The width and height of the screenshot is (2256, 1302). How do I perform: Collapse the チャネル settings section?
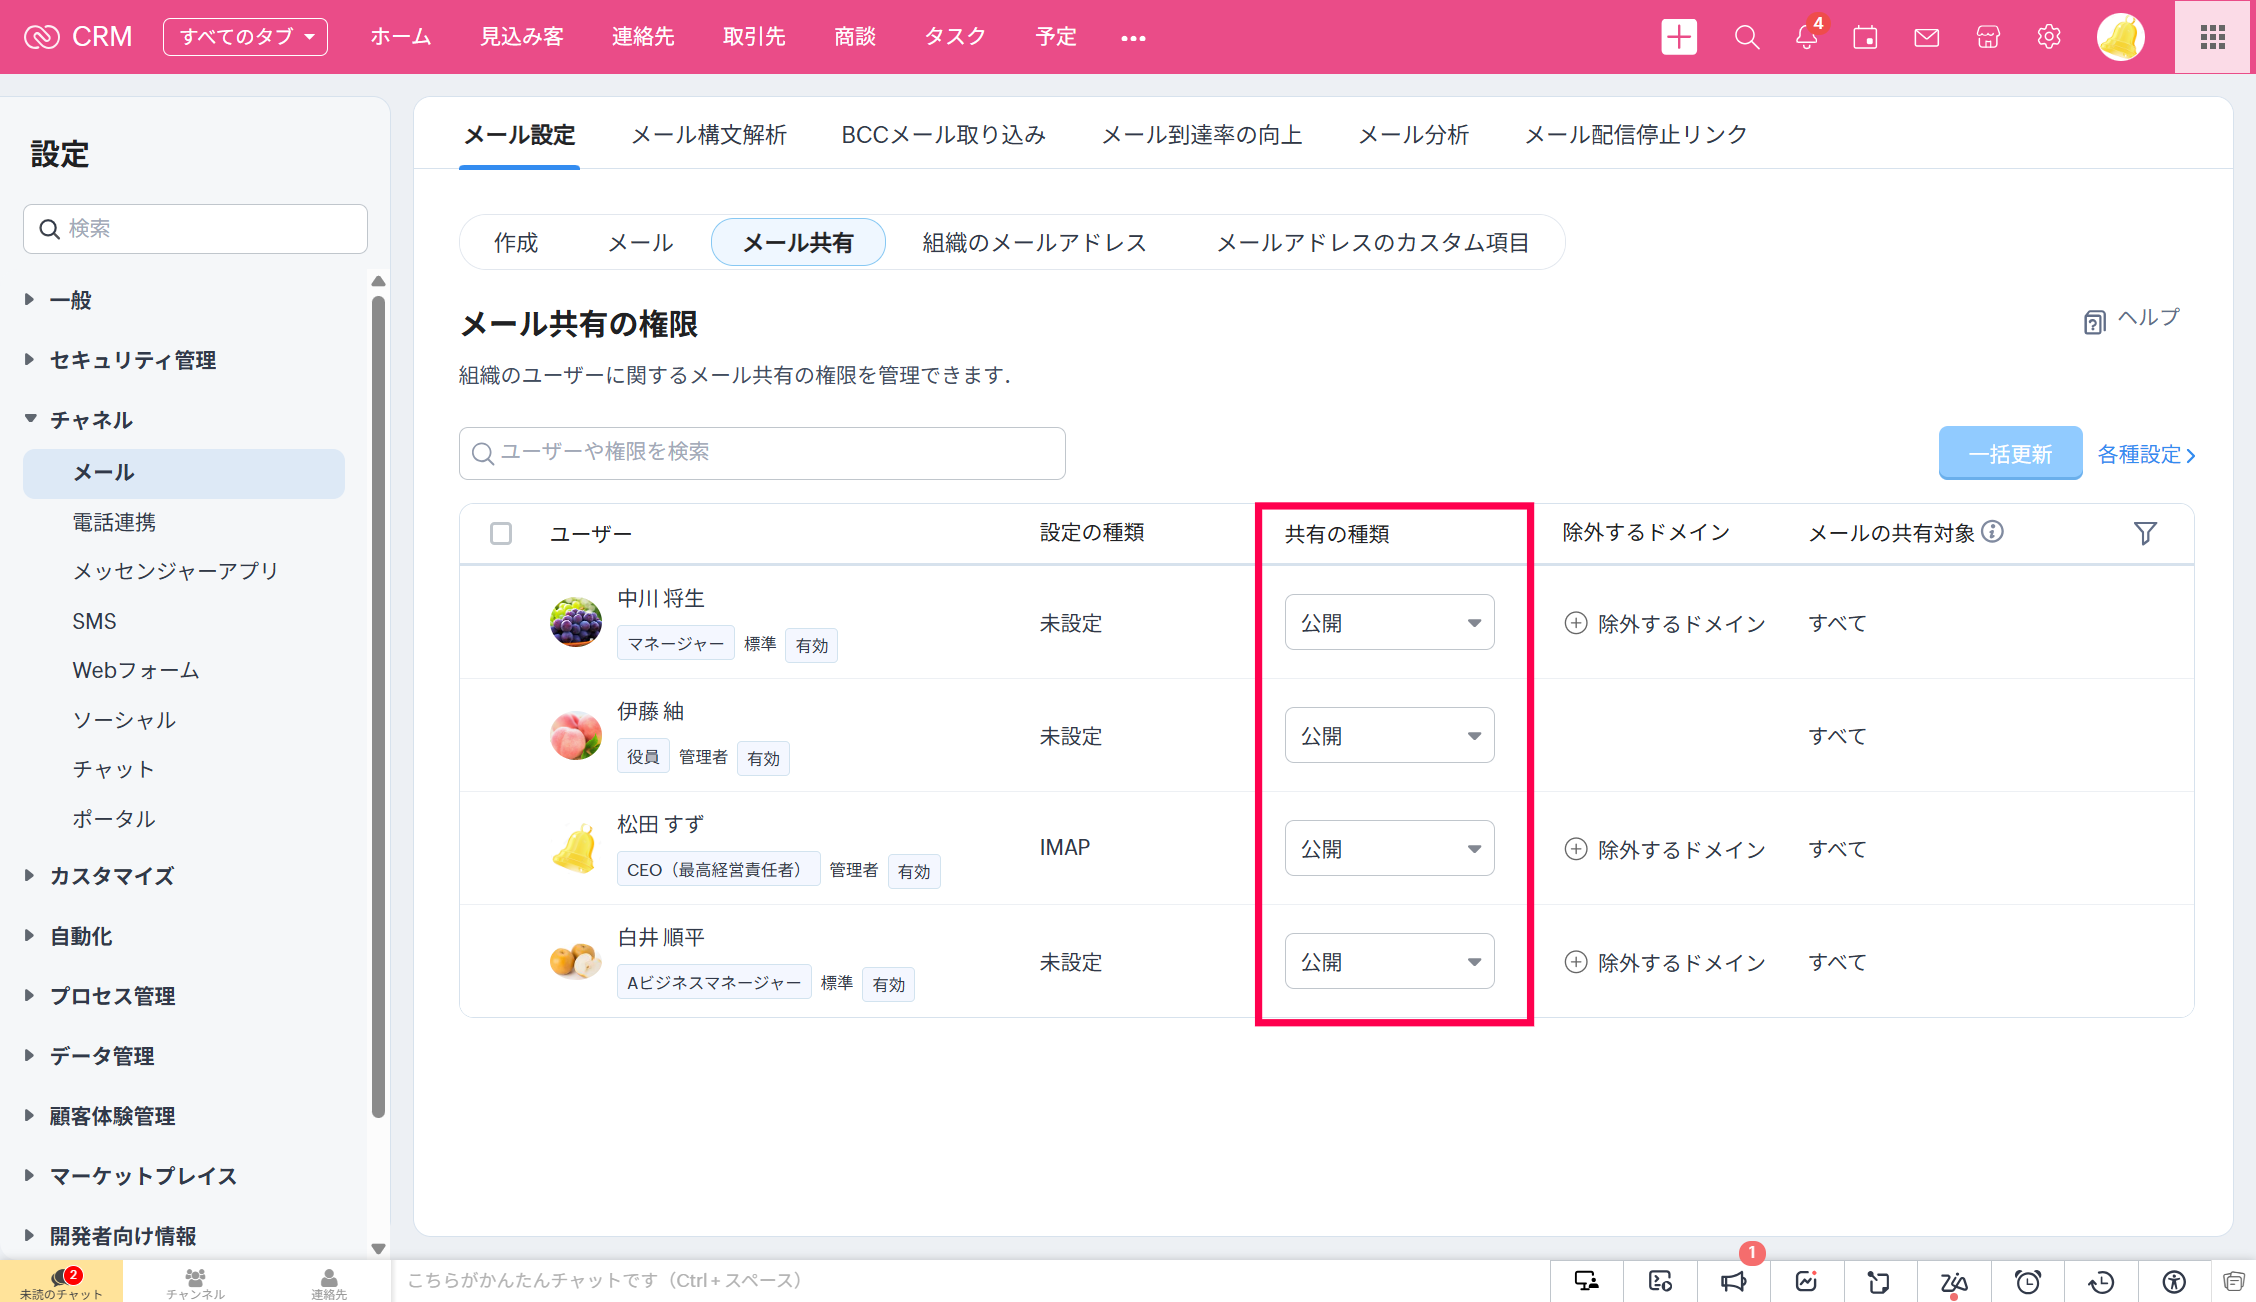[91, 420]
